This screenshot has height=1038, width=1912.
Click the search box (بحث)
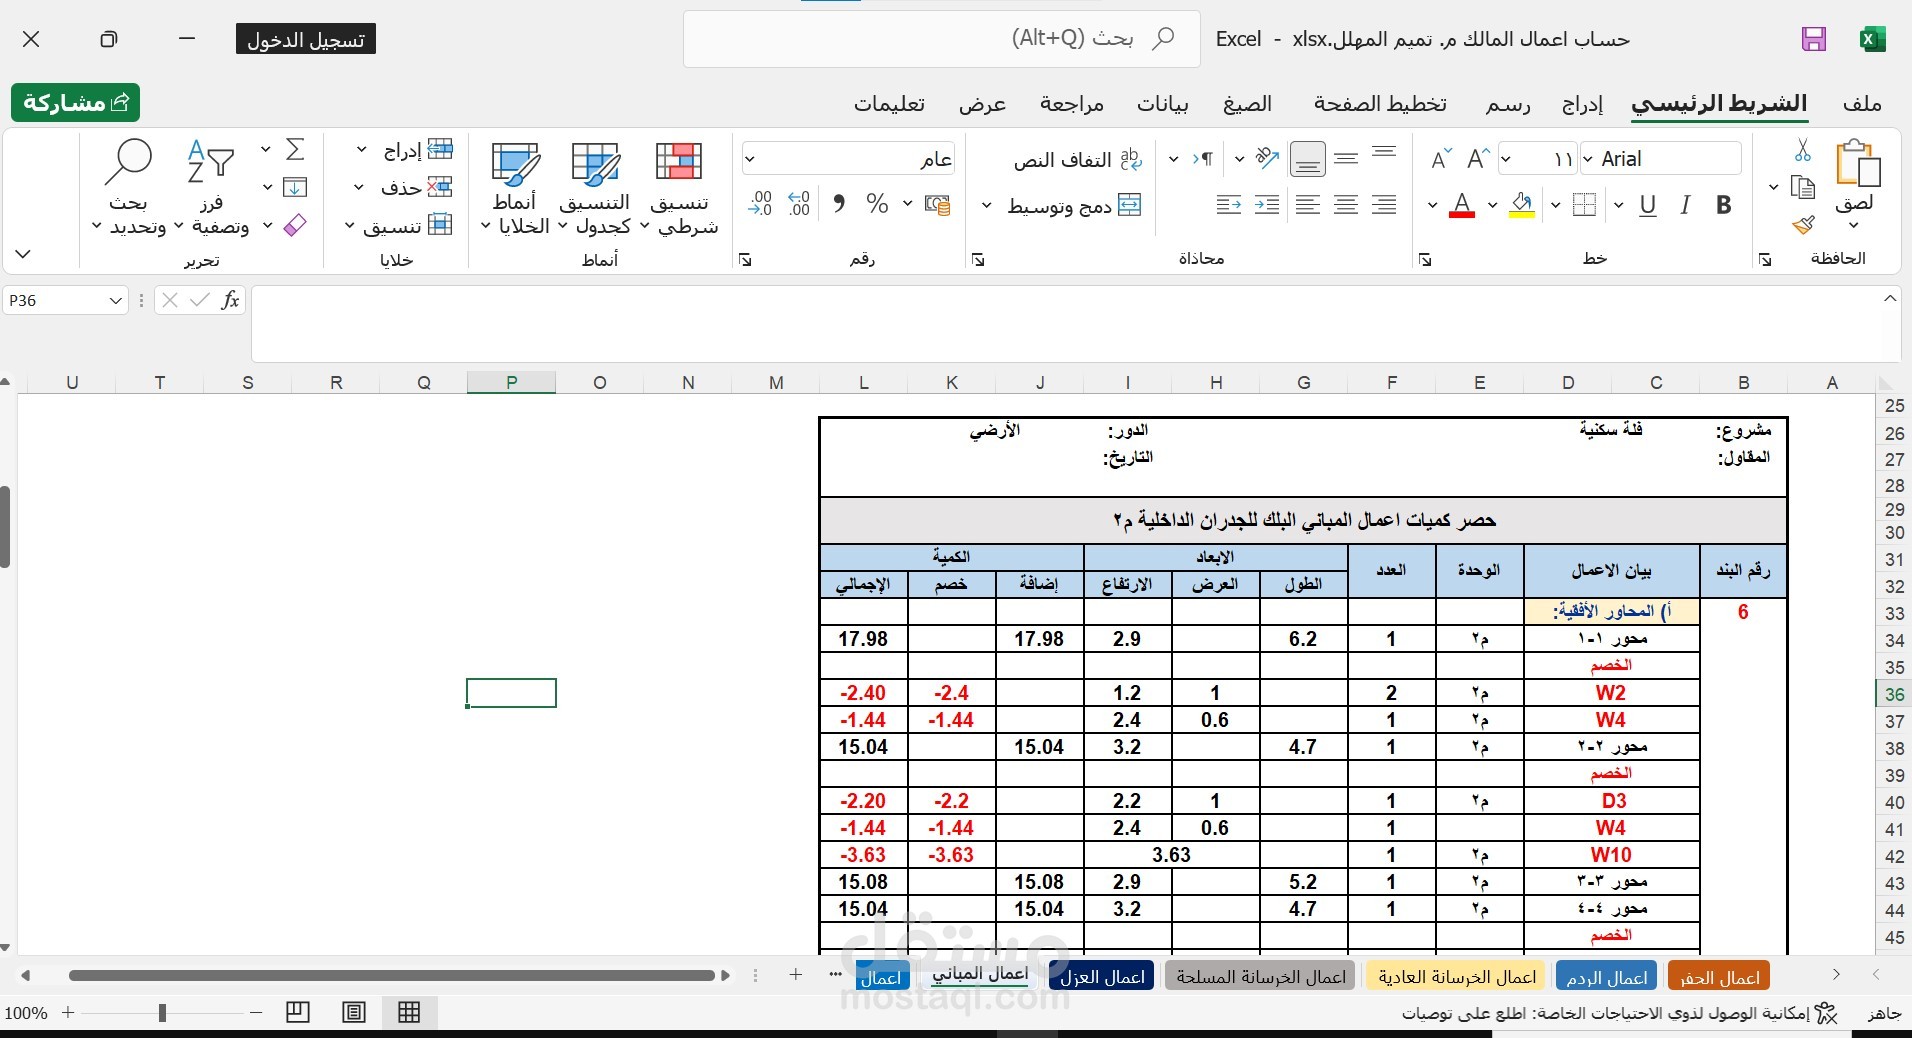[941, 39]
